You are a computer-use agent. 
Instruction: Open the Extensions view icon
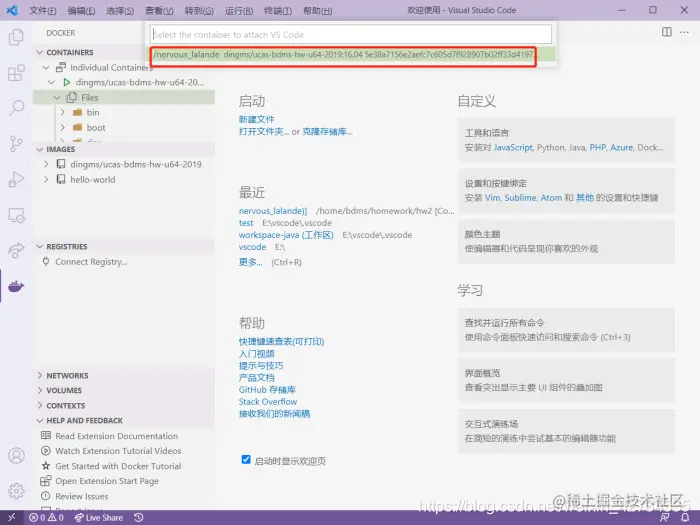(16, 72)
